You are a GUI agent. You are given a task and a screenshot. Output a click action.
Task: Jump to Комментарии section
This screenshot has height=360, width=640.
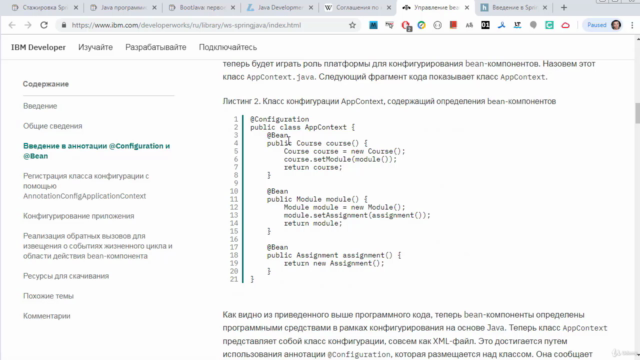[47, 316]
